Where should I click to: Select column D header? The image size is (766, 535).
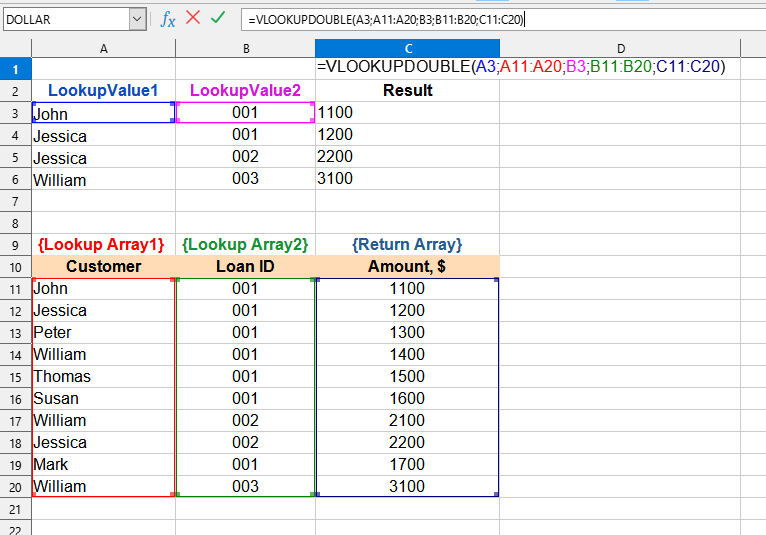click(620, 48)
